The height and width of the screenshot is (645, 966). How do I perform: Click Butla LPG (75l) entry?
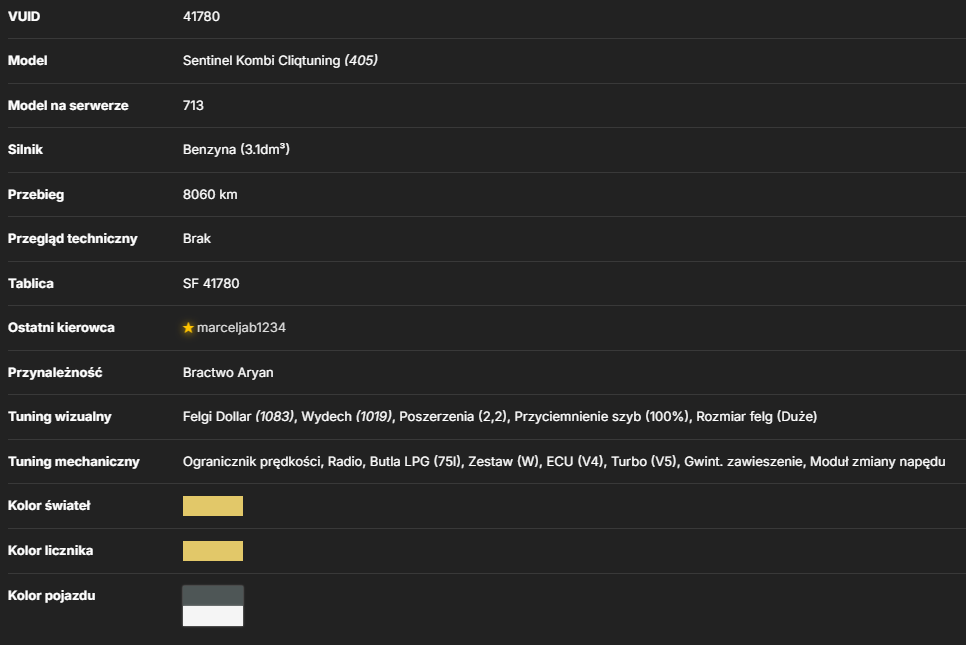pyautogui.click(x=415, y=461)
